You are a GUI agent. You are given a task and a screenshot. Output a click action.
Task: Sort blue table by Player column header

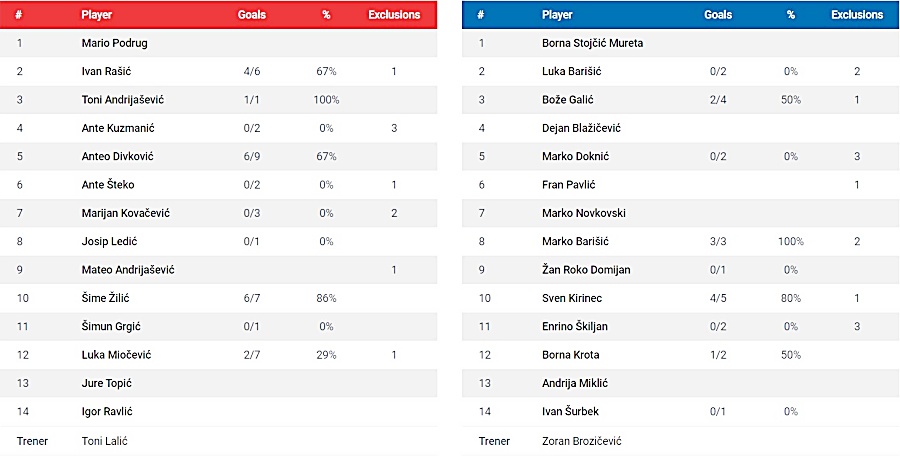557,15
